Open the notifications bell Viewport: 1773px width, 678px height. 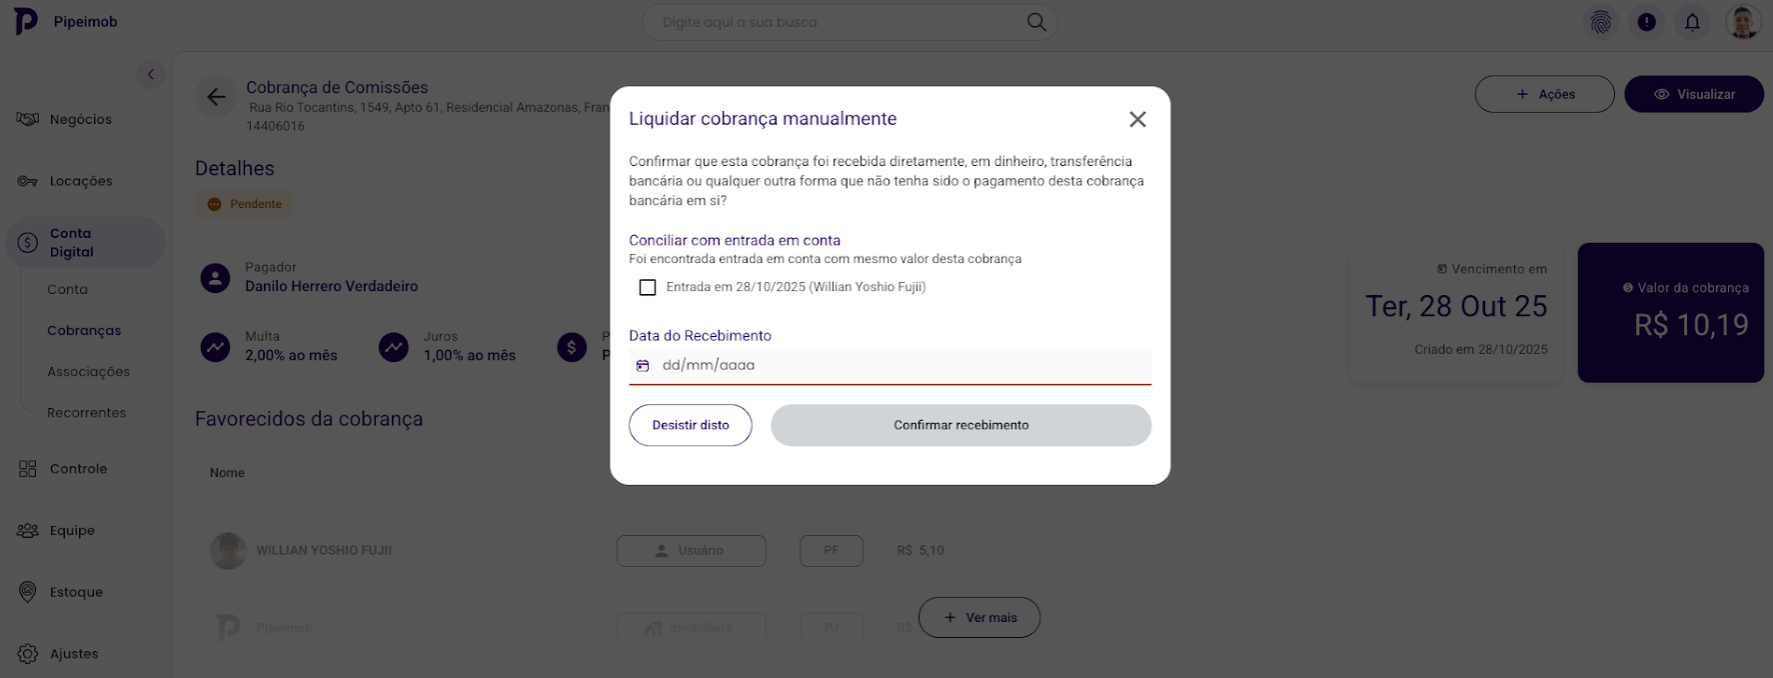pyautogui.click(x=1692, y=22)
